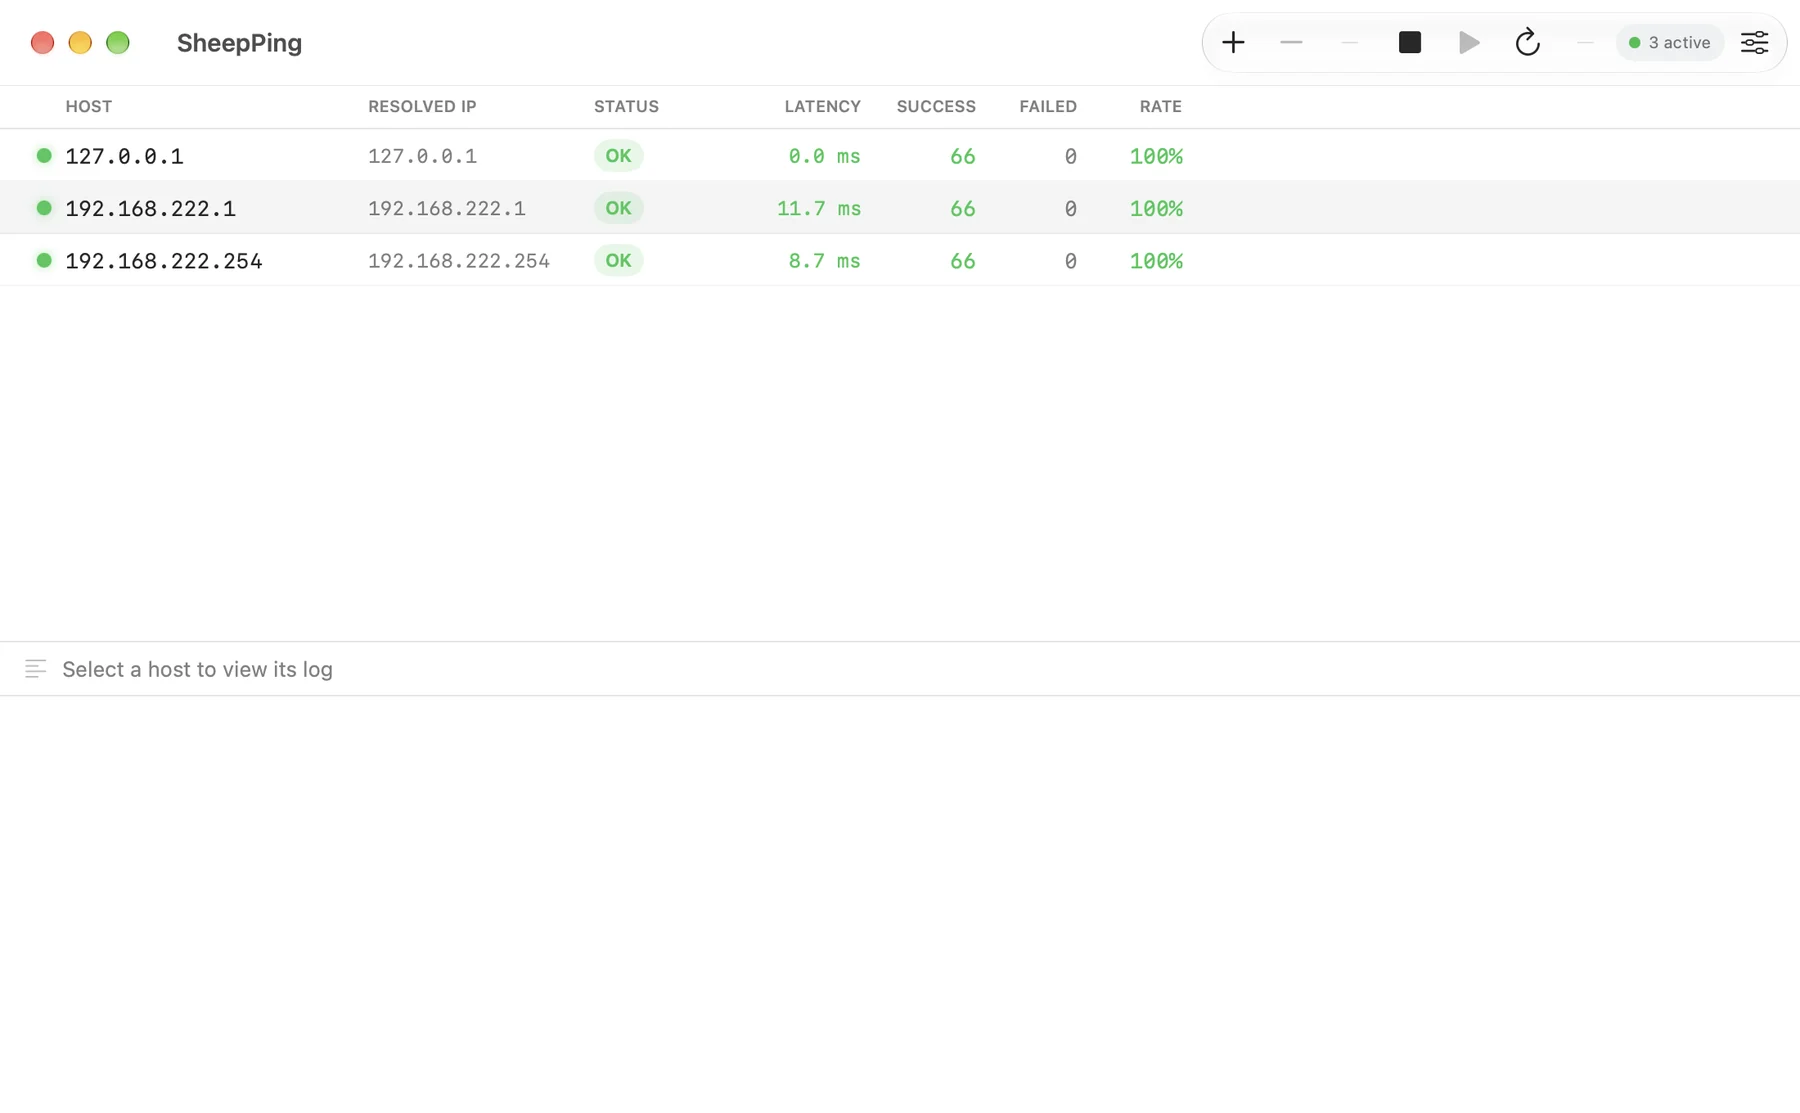
Task: Click resolved IP 127.0.0.1 cell
Action: 422,156
